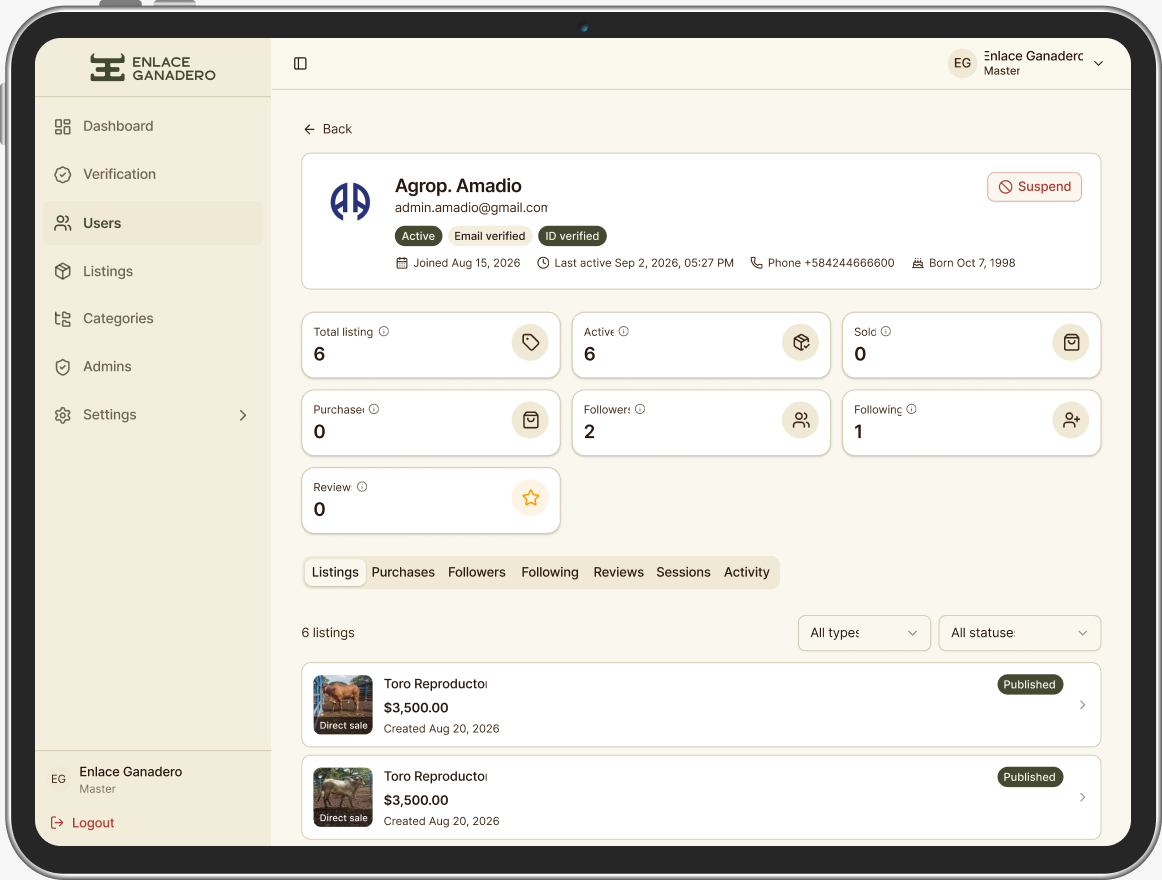Open Dashboard from the sidebar

[153, 127]
